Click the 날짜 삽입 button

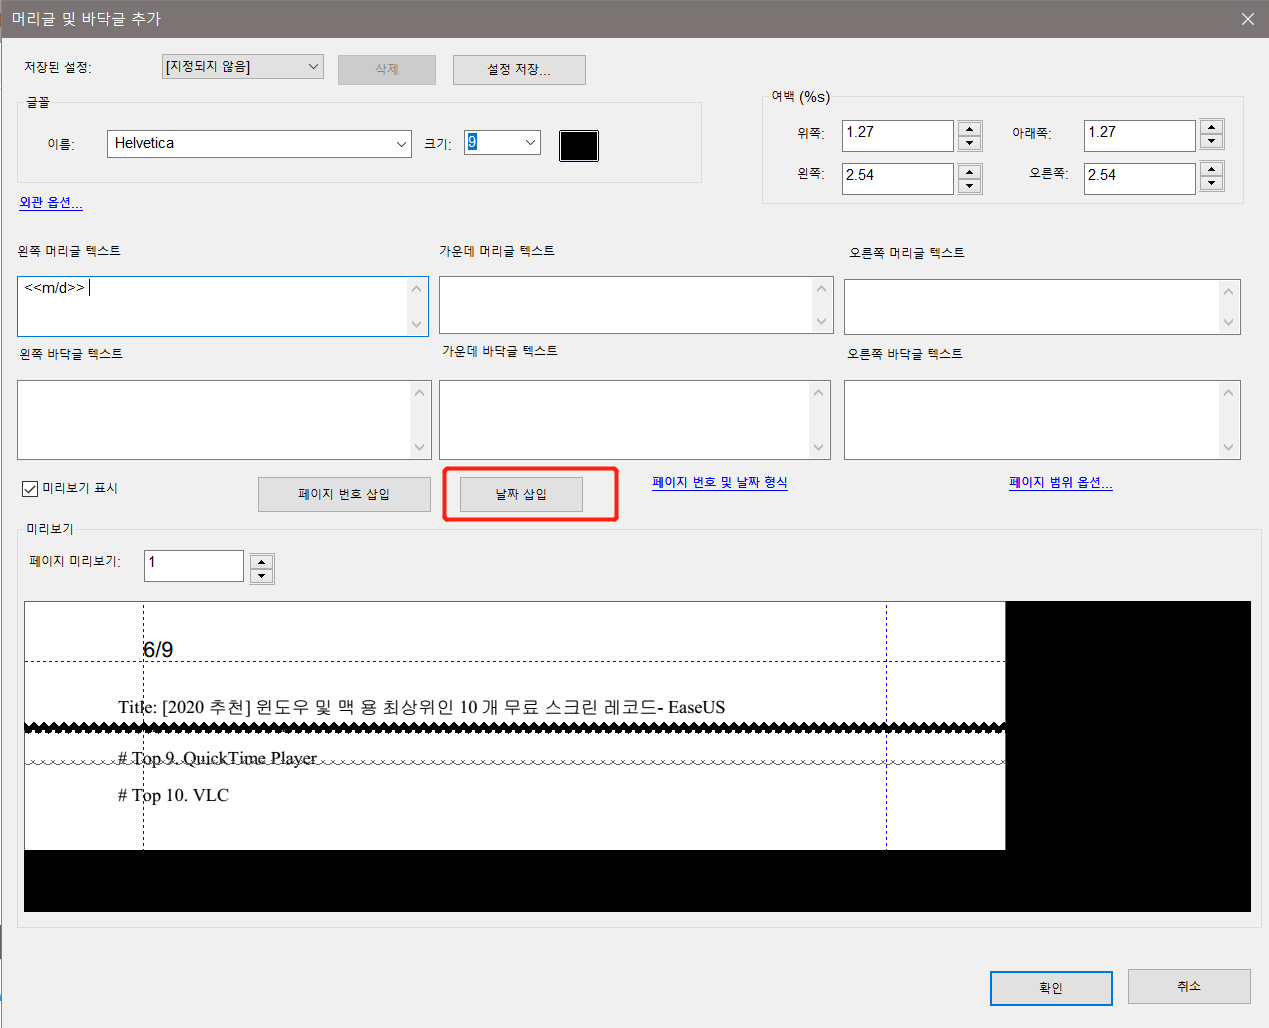tap(521, 494)
